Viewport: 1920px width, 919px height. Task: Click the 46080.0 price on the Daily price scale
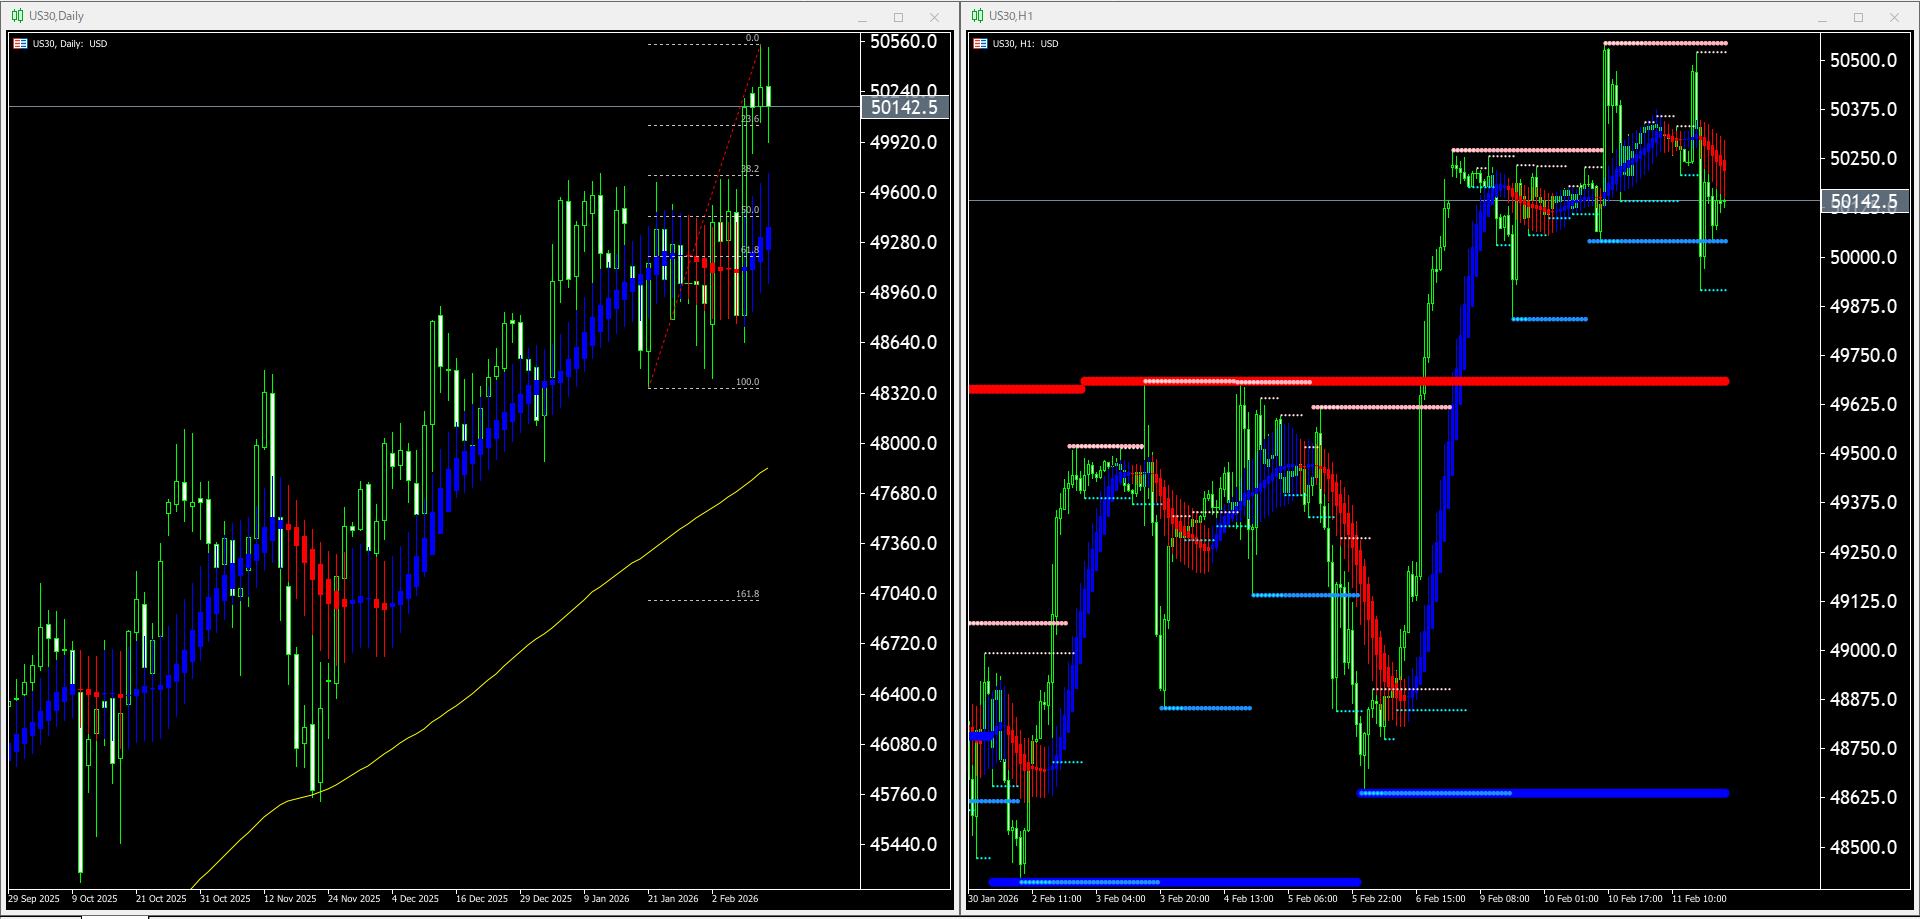[903, 744]
